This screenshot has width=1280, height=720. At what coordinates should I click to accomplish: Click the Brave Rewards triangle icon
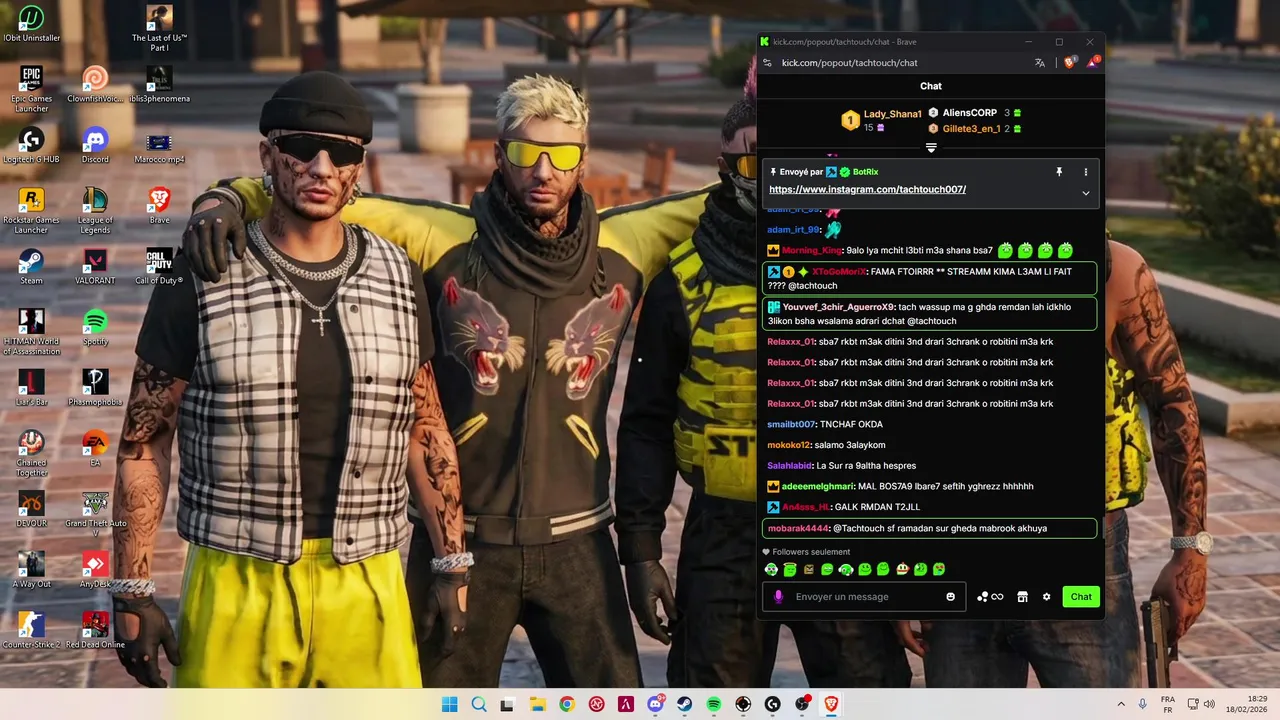[x=1093, y=62]
